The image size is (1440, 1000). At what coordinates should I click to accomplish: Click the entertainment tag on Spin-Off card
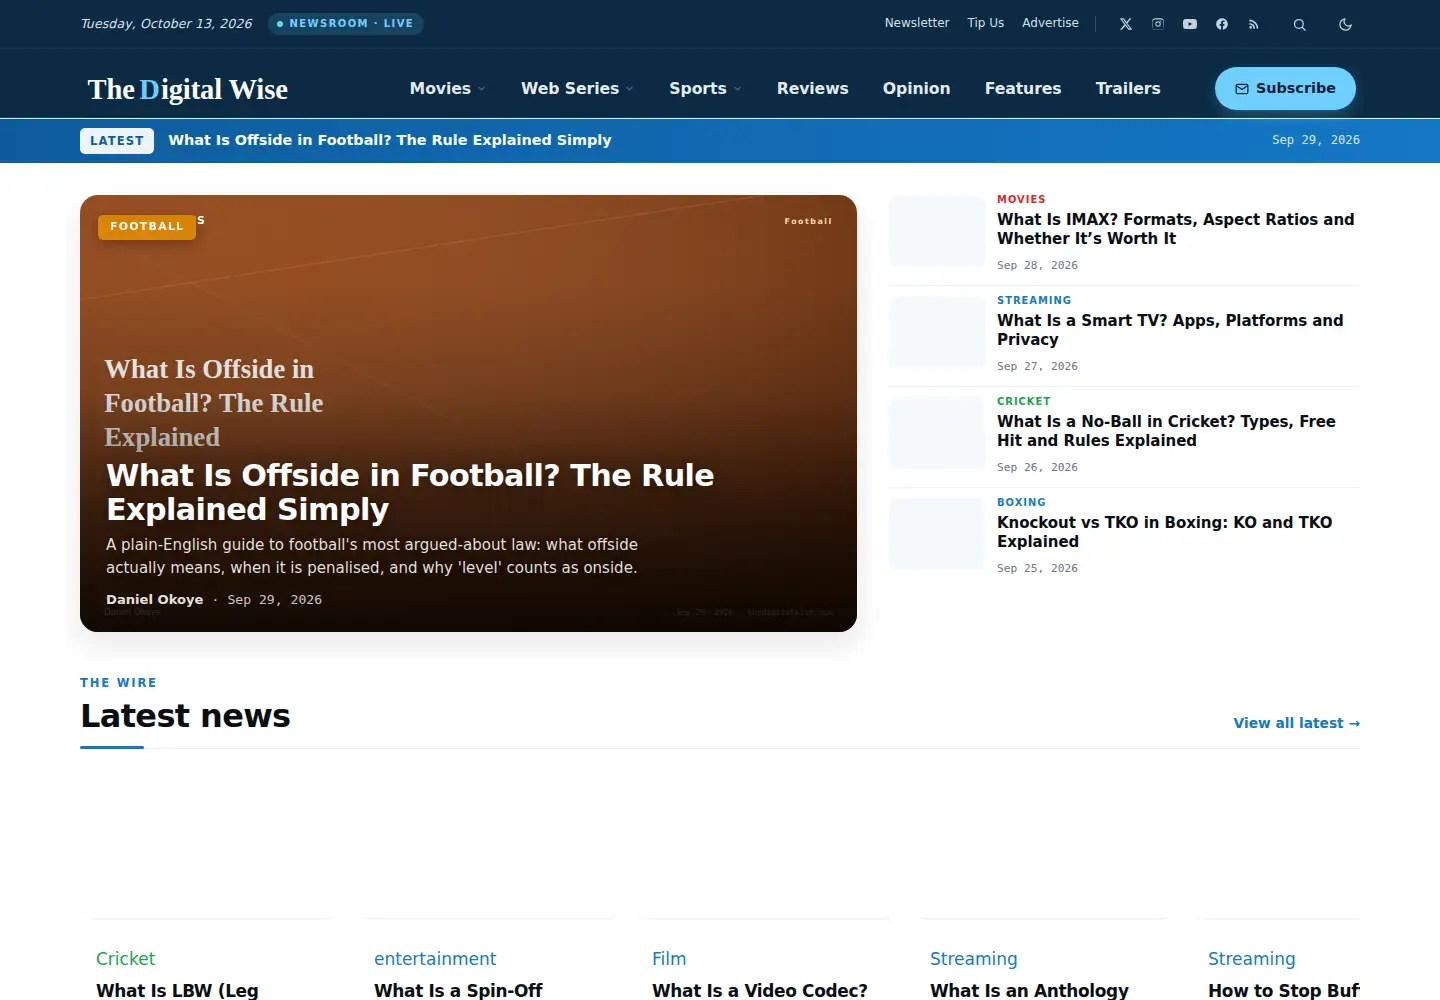point(435,959)
